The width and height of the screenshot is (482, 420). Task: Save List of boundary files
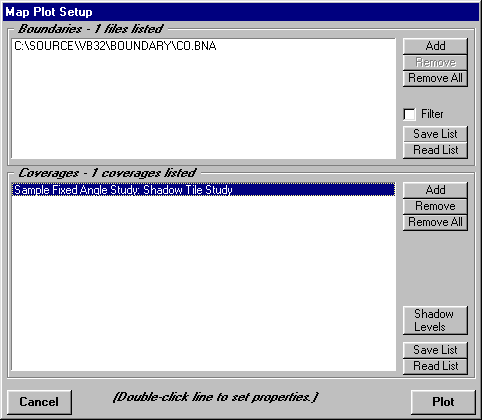coord(435,134)
